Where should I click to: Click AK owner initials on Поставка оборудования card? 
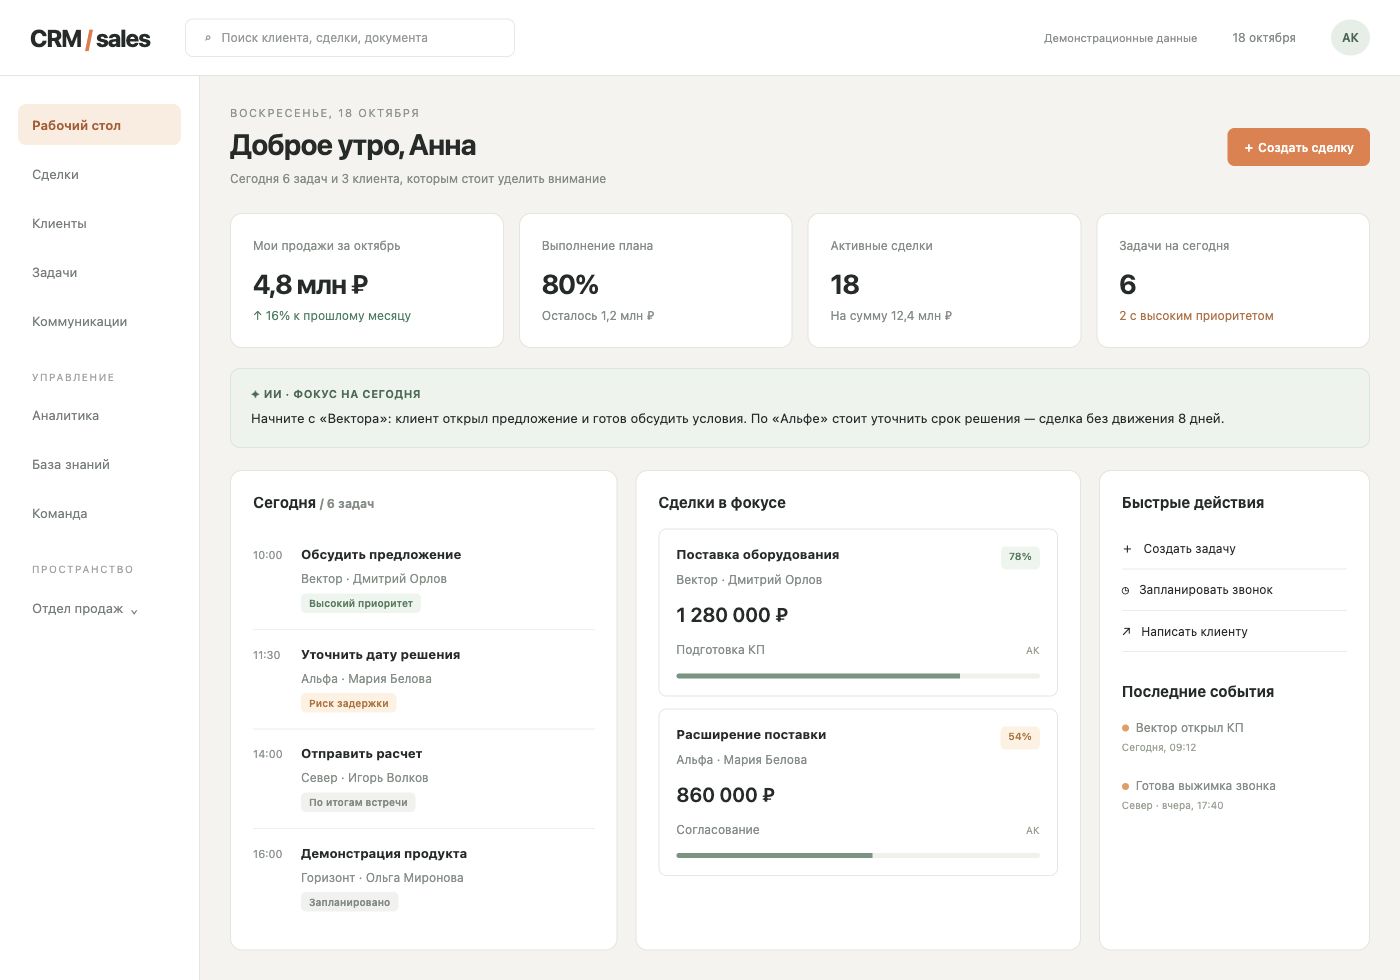pos(1033,651)
